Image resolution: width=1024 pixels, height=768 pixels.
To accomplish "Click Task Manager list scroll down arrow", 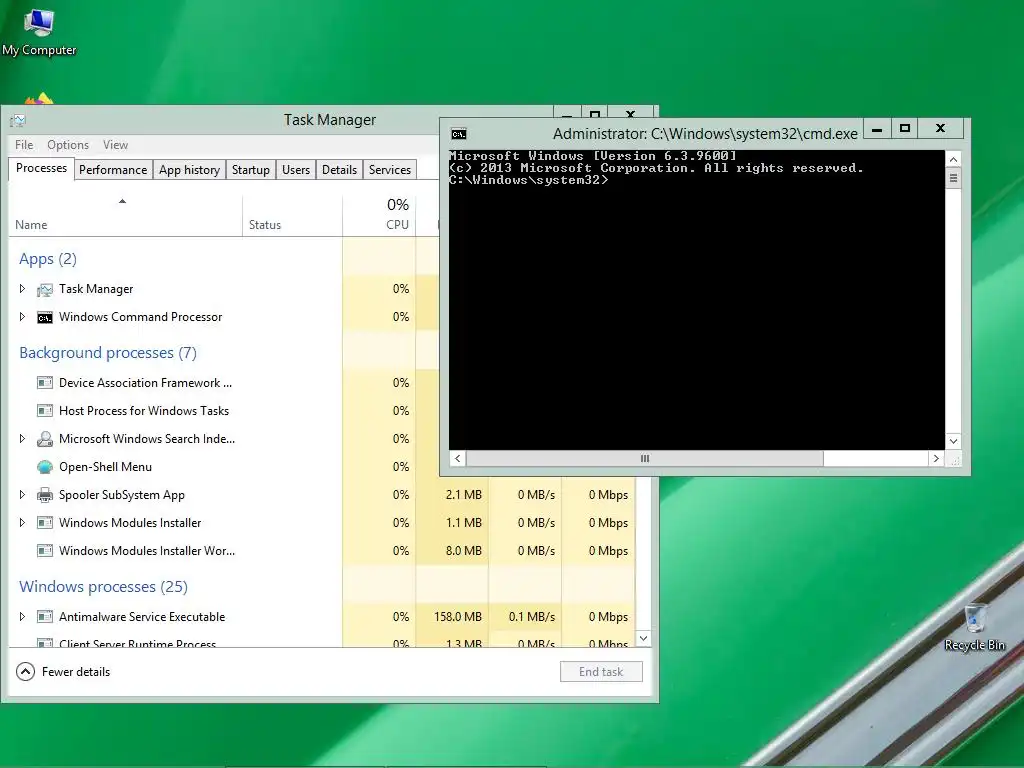I will point(643,638).
